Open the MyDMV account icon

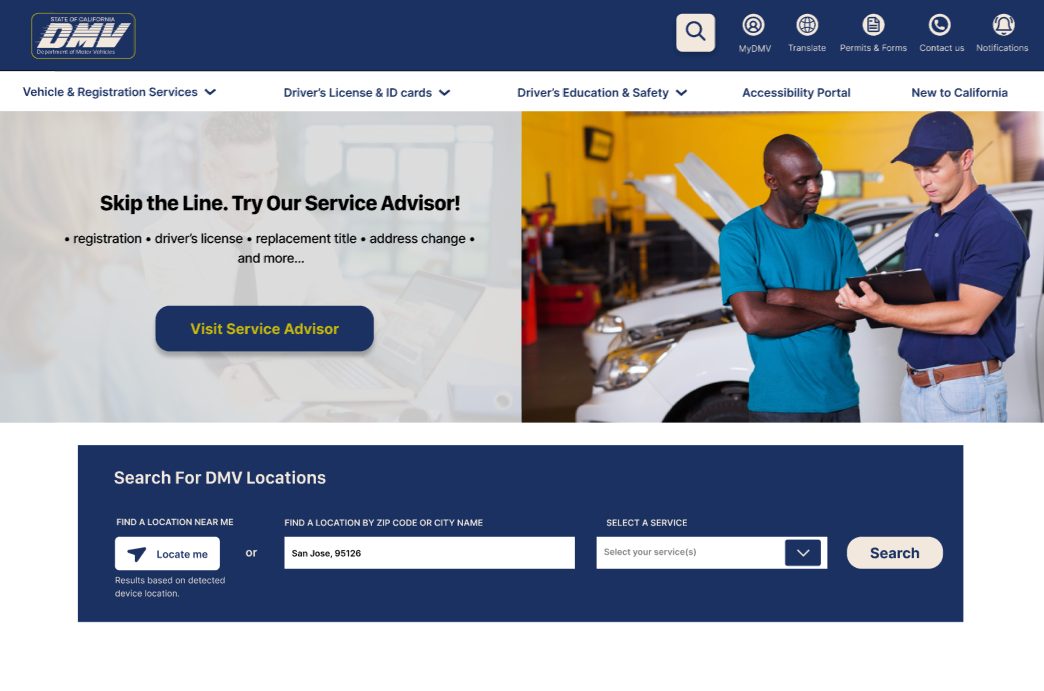coord(753,25)
